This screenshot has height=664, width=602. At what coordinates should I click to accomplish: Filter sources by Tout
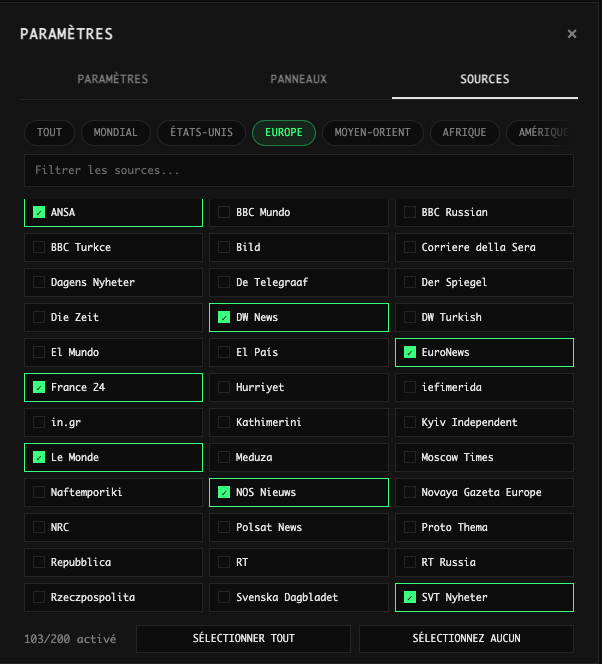pyautogui.click(x=49, y=132)
